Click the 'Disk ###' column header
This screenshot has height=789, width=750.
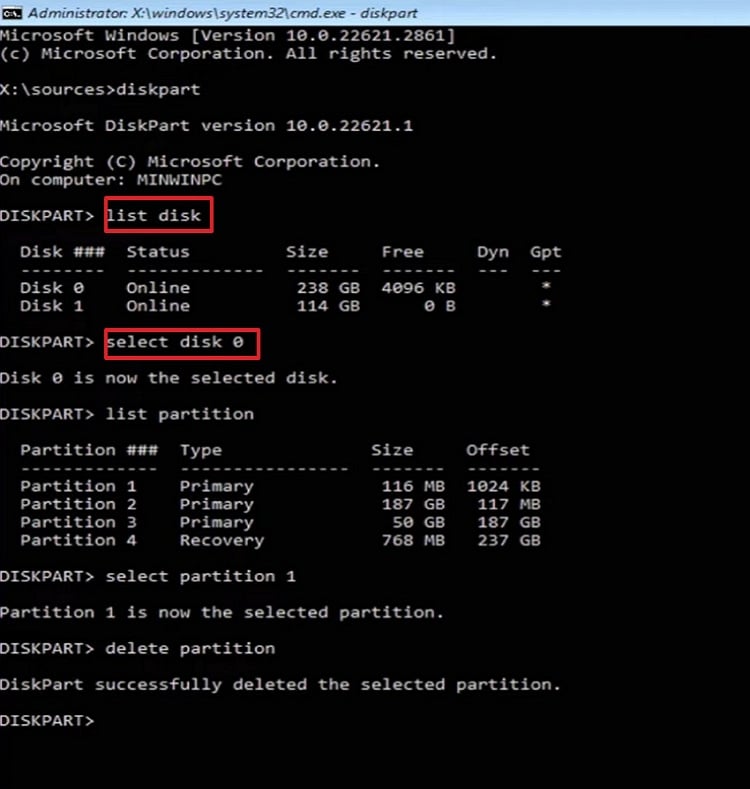click(62, 252)
